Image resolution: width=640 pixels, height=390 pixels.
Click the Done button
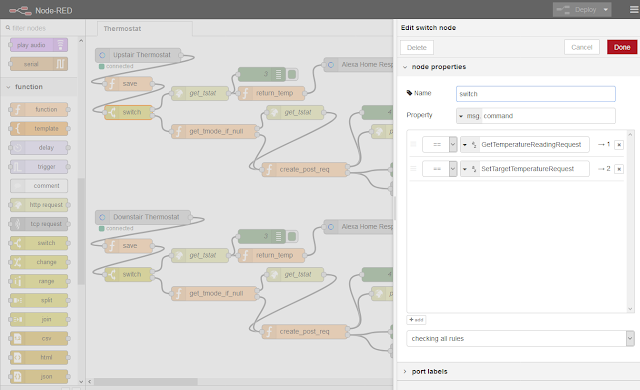[622, 47]
